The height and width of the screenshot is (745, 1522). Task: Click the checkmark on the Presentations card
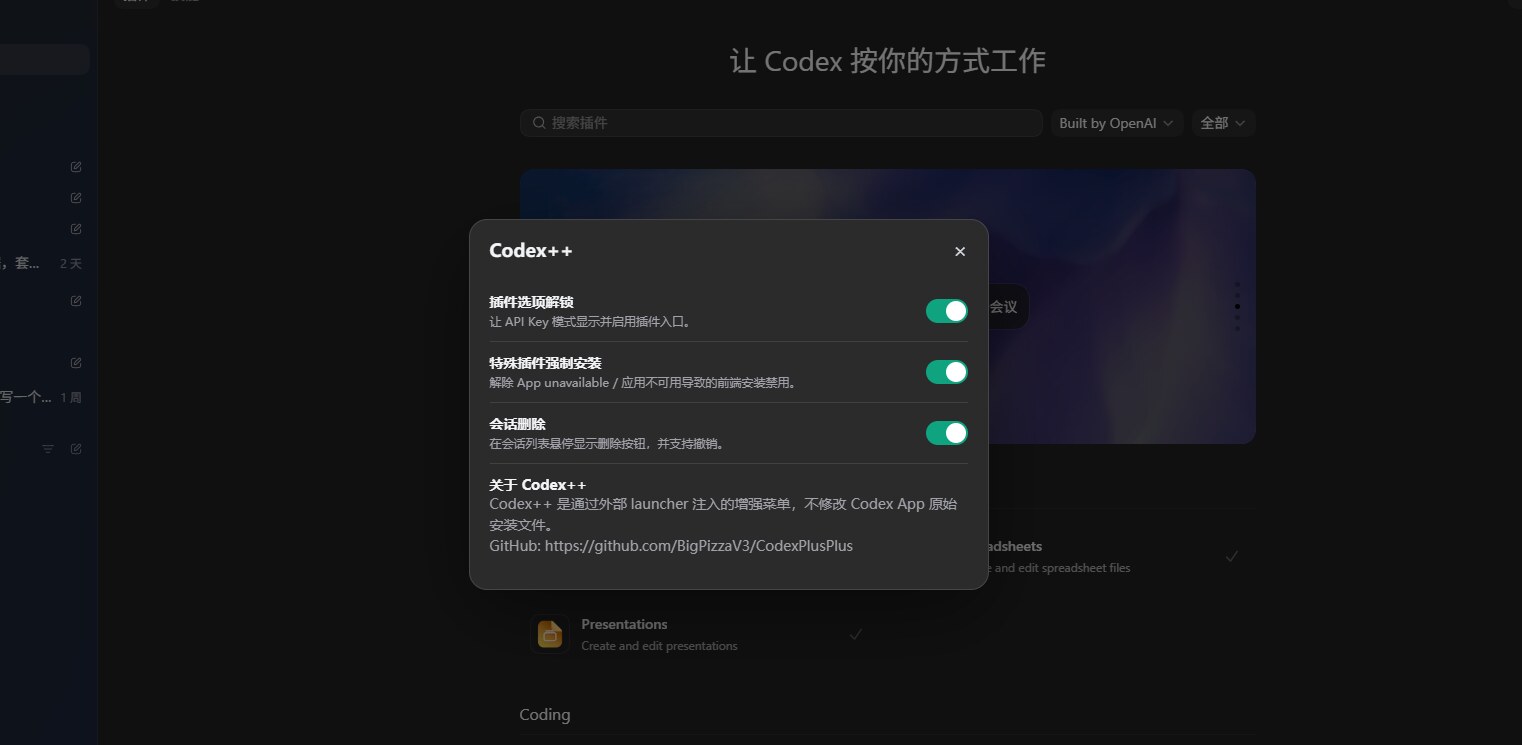(x=856, y=634)
